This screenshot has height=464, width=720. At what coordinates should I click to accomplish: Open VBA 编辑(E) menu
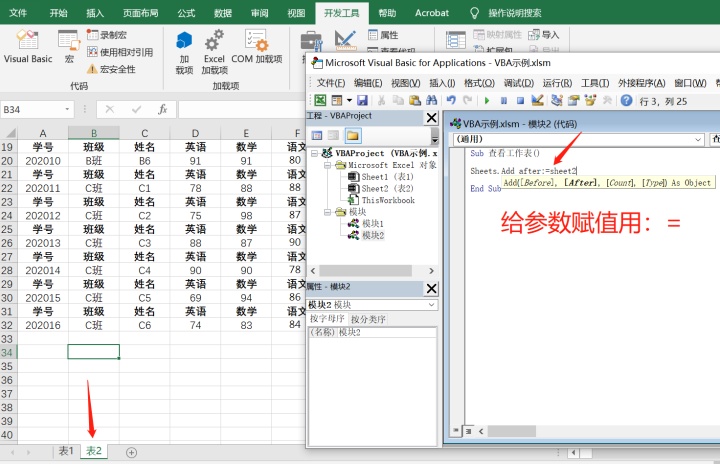(368, 83)
